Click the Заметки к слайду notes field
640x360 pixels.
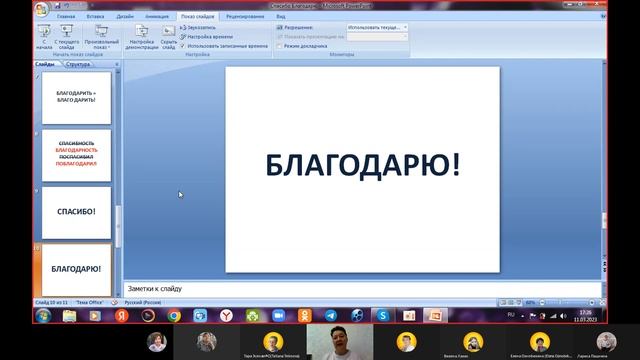(362, 289)
